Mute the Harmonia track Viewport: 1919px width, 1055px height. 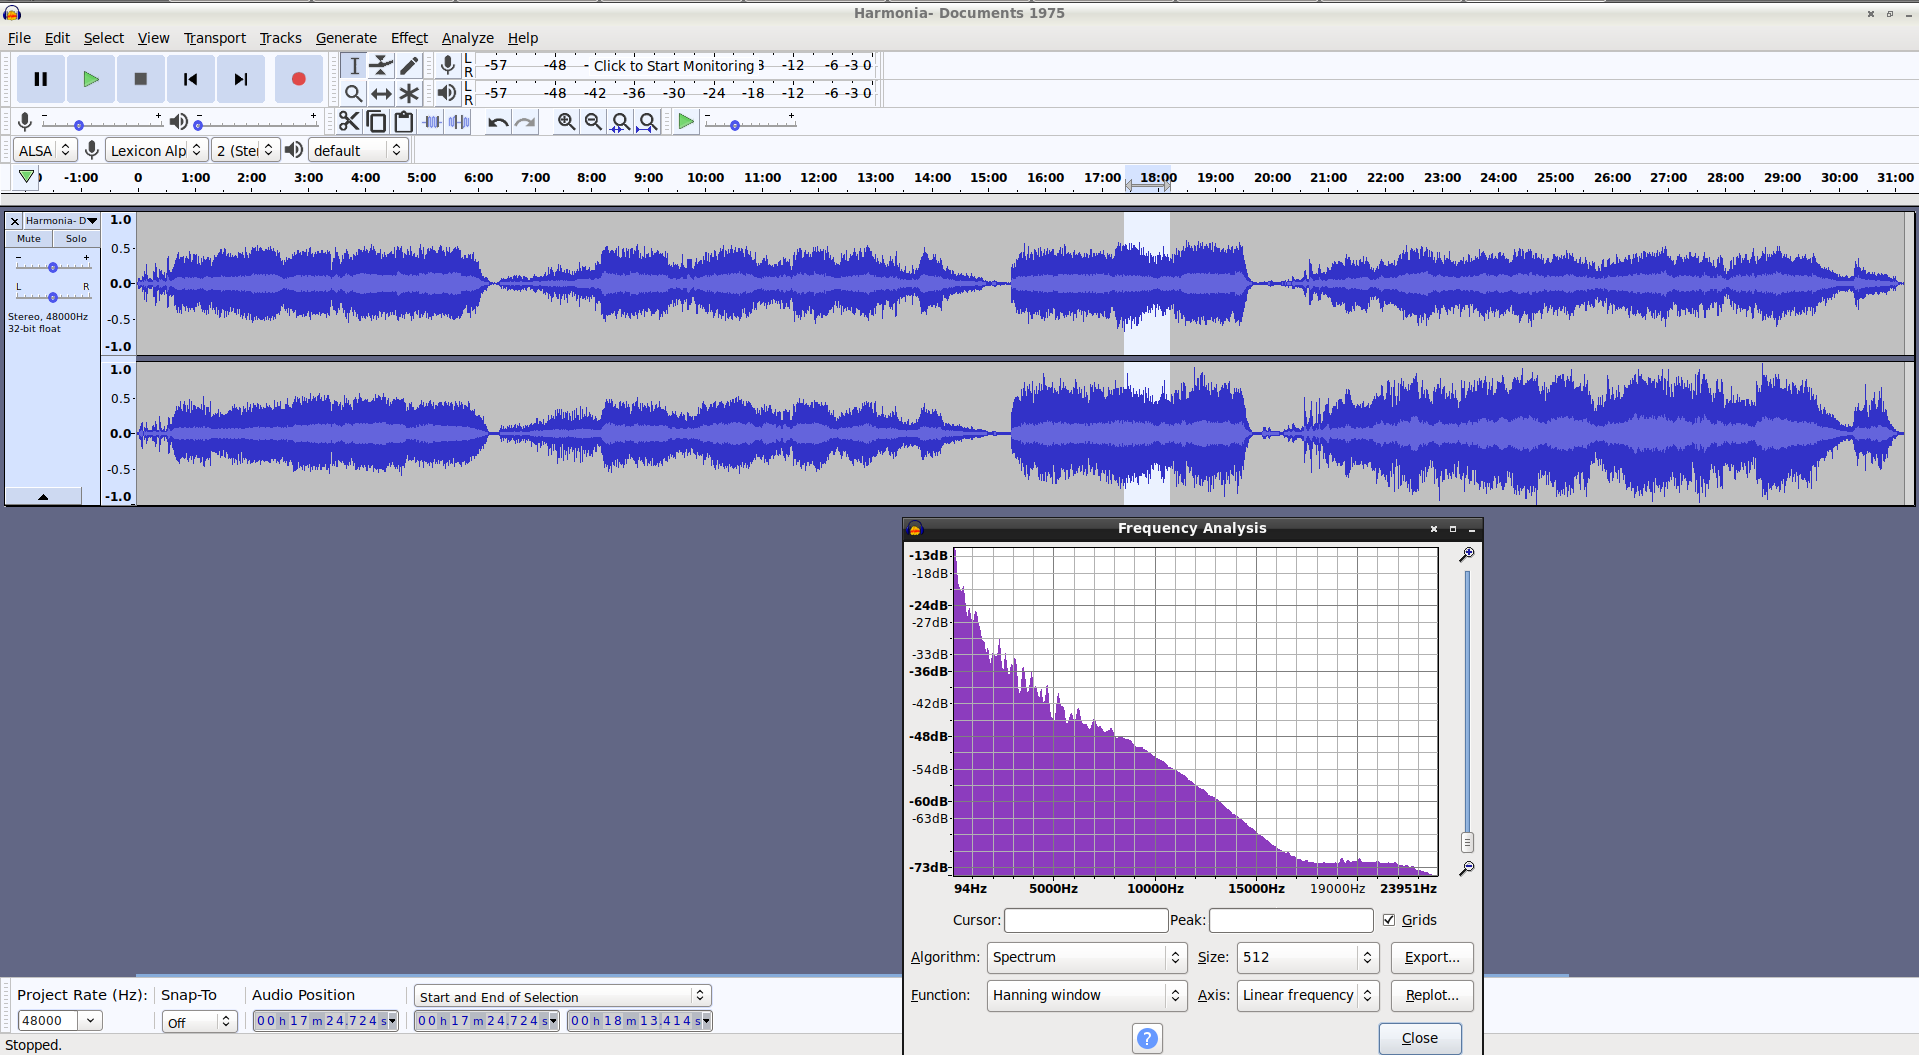29,239
